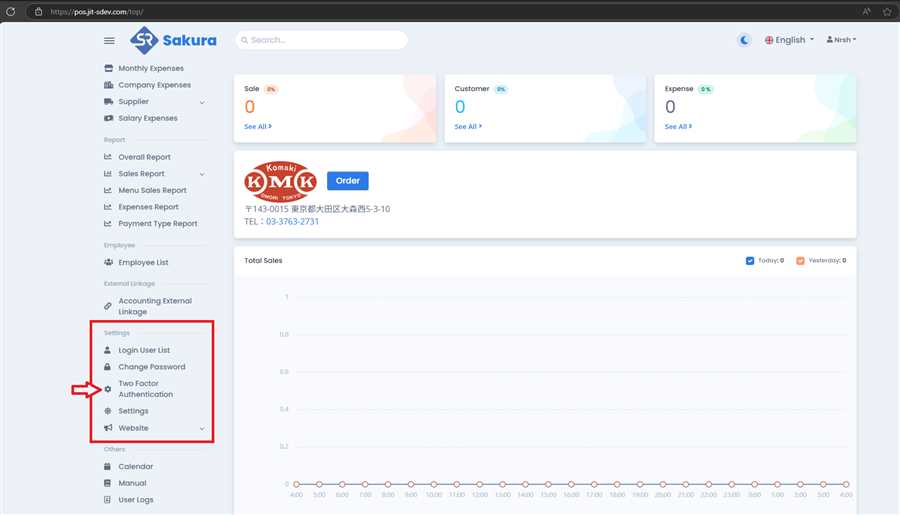
Task: Click the Change Password lock icon
Action: point(108,367)
